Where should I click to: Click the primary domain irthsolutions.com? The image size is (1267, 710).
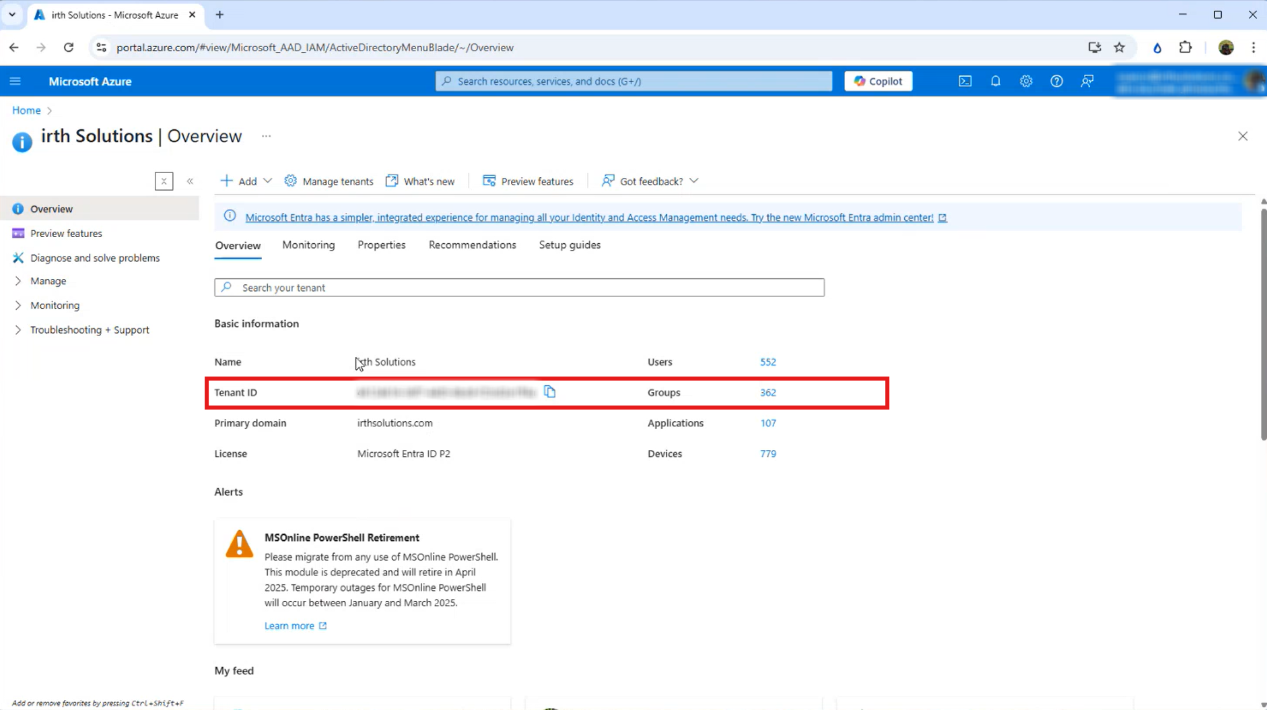pyautogui.click(x=395, y=423)
